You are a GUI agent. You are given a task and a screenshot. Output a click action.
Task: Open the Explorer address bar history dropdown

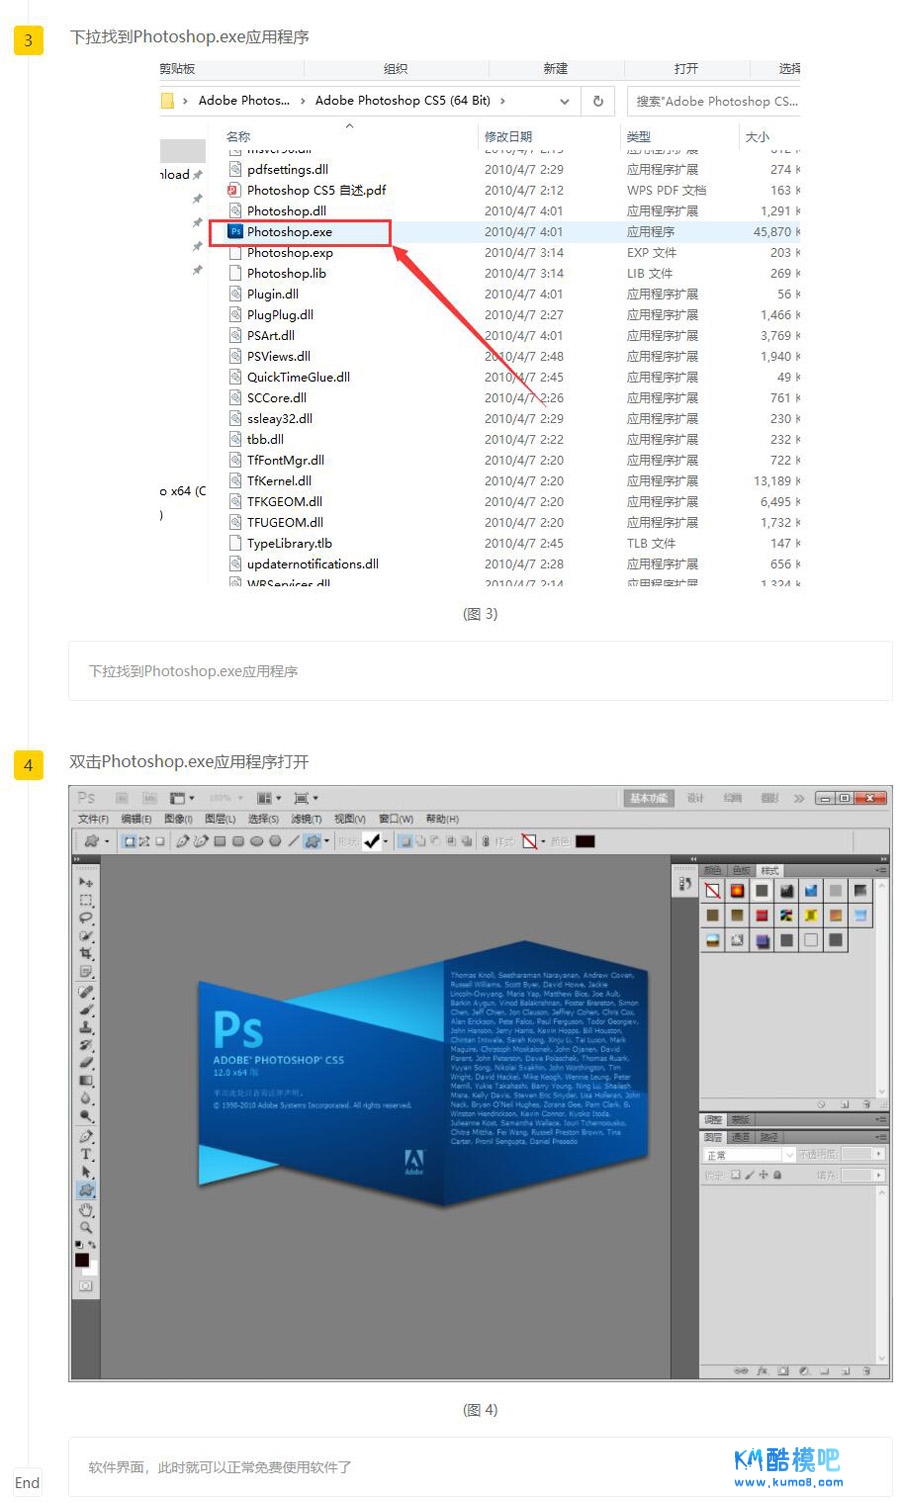[x=564, y=101]
